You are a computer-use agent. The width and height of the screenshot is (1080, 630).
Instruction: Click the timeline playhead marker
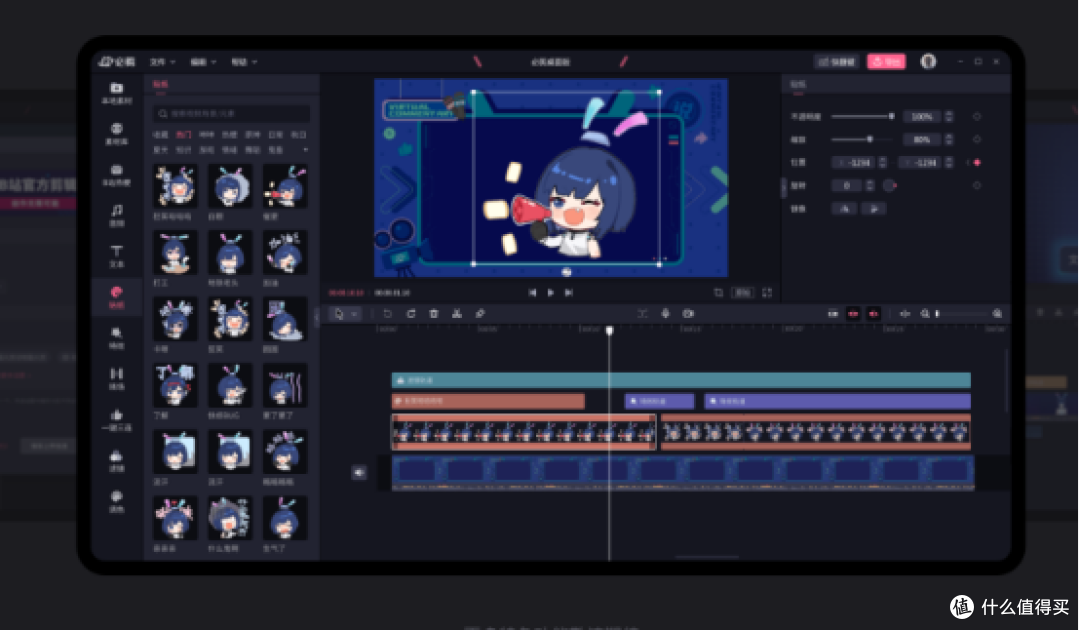610,330
